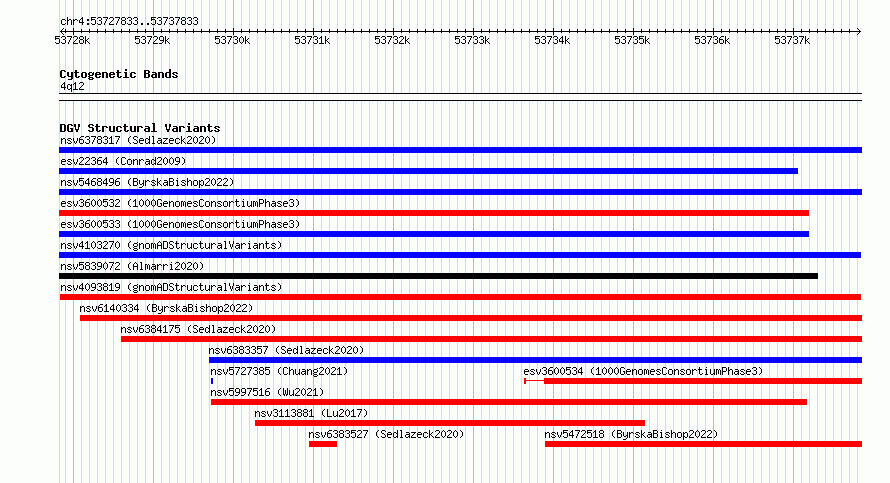This screenshot has width=890, height=483.
Task: Click the chr4:53727833..53737833 region label
Action: [x=129, y=22]
